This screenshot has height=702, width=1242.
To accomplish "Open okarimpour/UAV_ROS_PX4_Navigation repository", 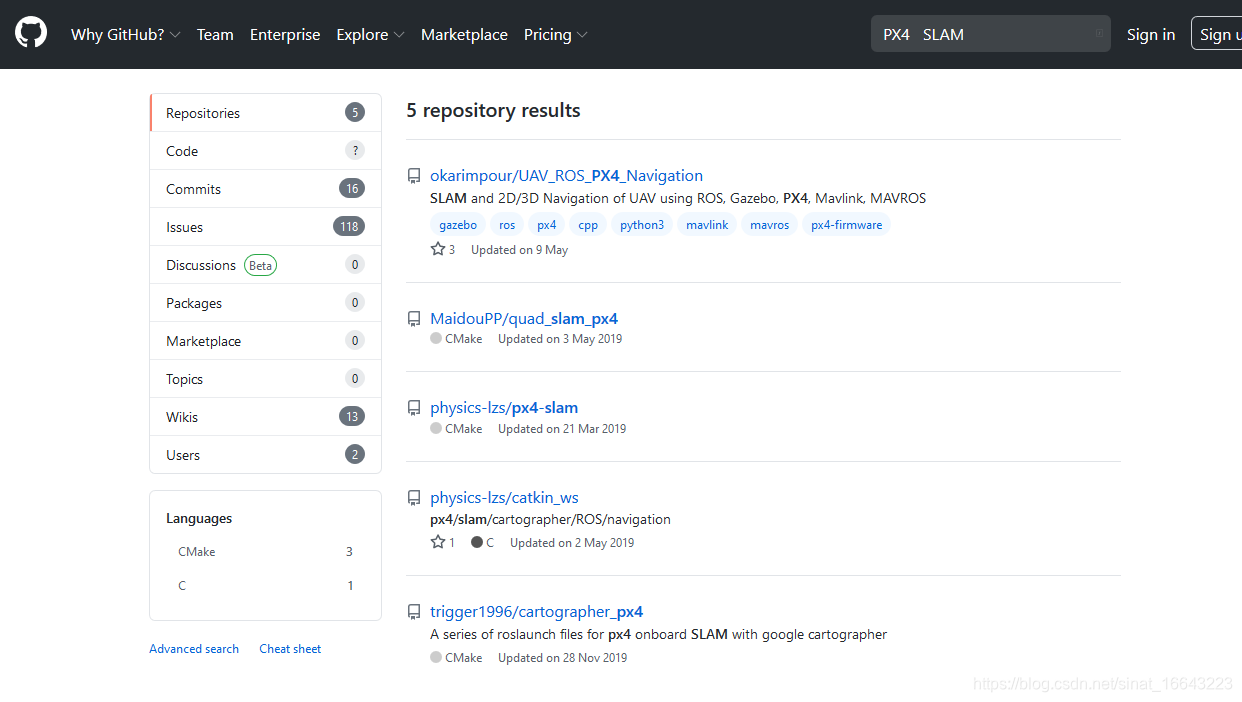I will (566, 176).
